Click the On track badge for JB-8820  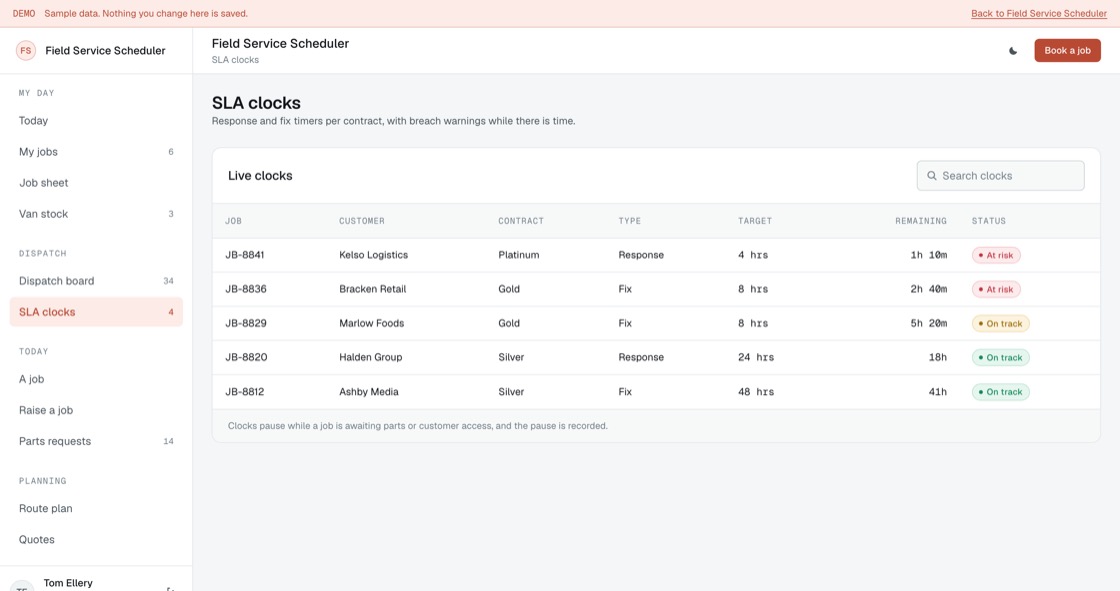coord(1000,357)
